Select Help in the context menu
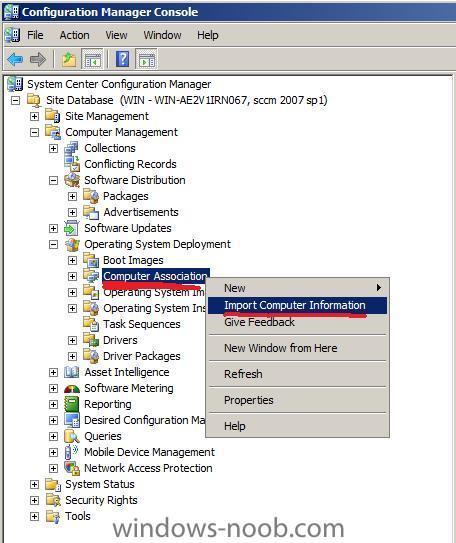456x543 pixels. [x=297, y=426]
